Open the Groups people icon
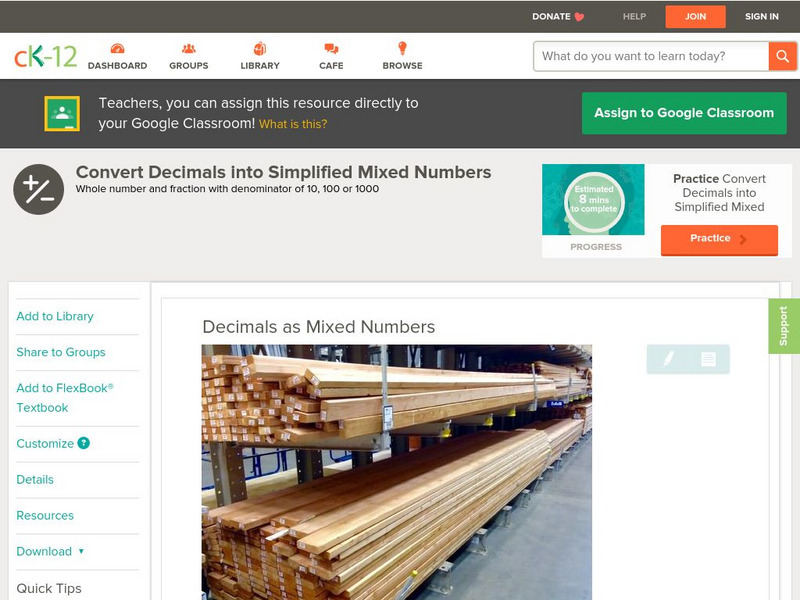This screenshot has height=600, width=800. coord(189,48)
